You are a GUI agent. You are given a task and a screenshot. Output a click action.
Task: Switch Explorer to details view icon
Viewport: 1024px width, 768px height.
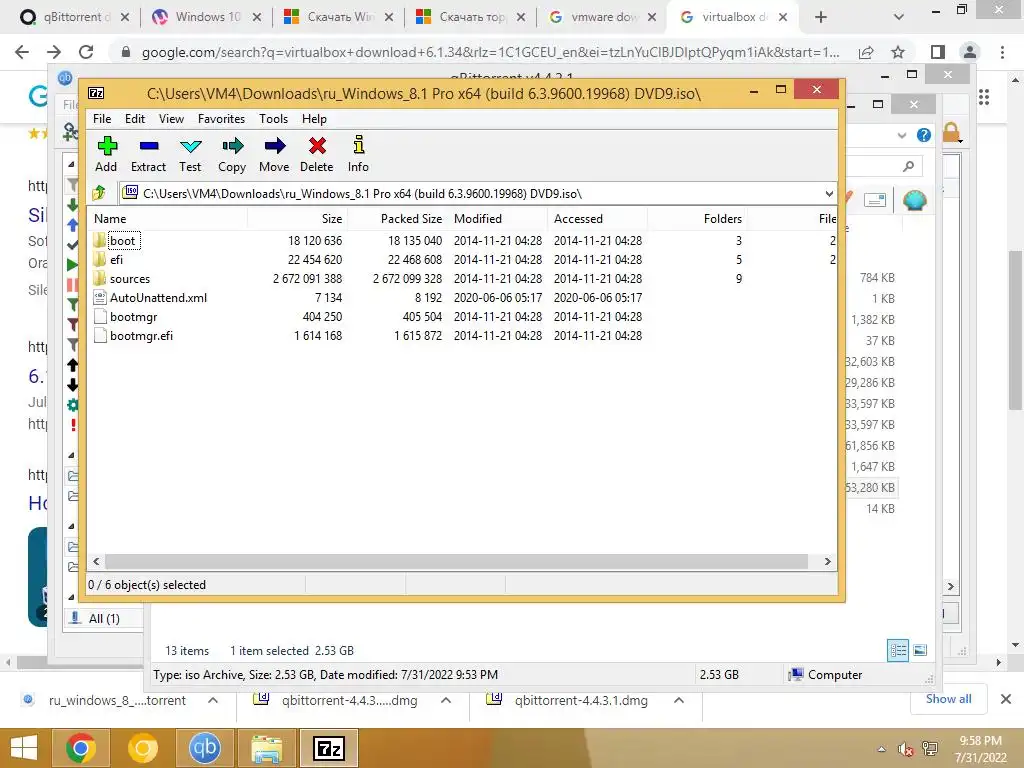click(x=898, y=650)
